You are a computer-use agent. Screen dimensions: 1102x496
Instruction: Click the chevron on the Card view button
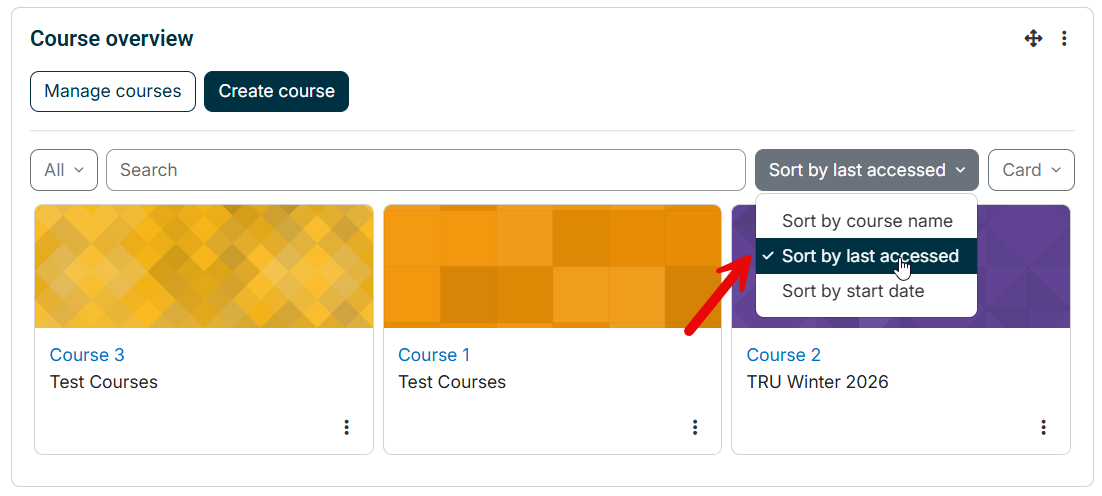[x=1056, y=170]
